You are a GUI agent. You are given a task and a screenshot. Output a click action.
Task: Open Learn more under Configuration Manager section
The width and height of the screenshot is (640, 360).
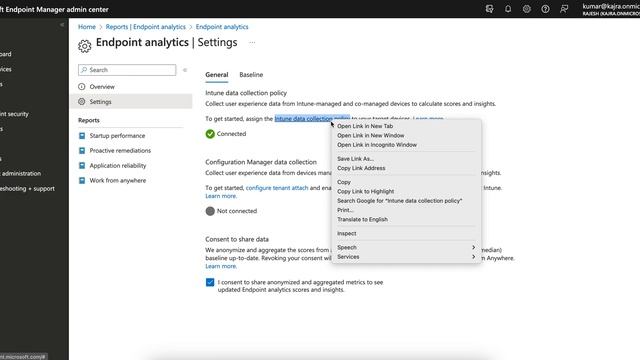(221, 196)
